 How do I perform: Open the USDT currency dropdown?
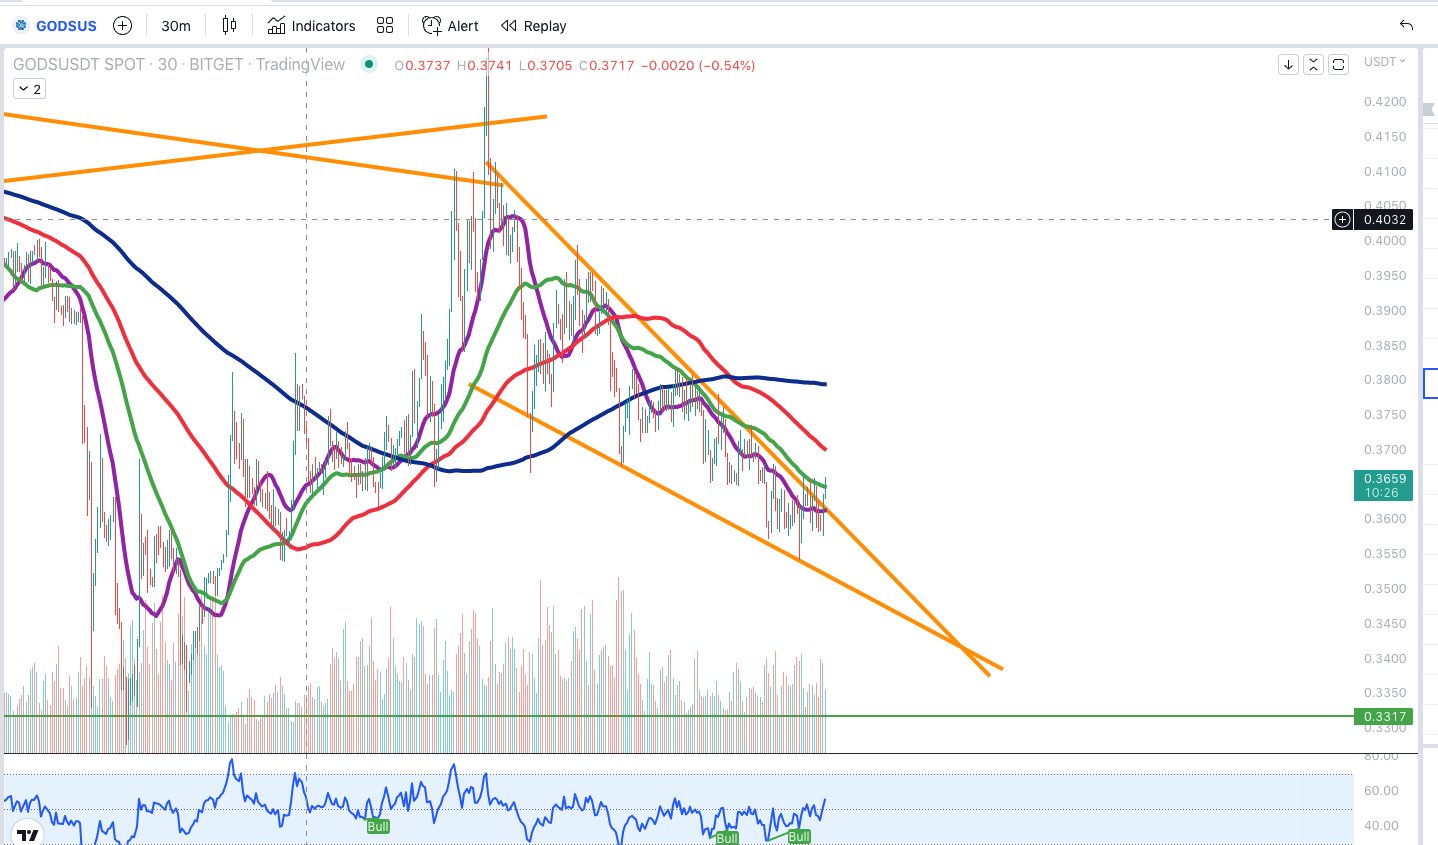pyautogui.click(x=1385, y=62)
